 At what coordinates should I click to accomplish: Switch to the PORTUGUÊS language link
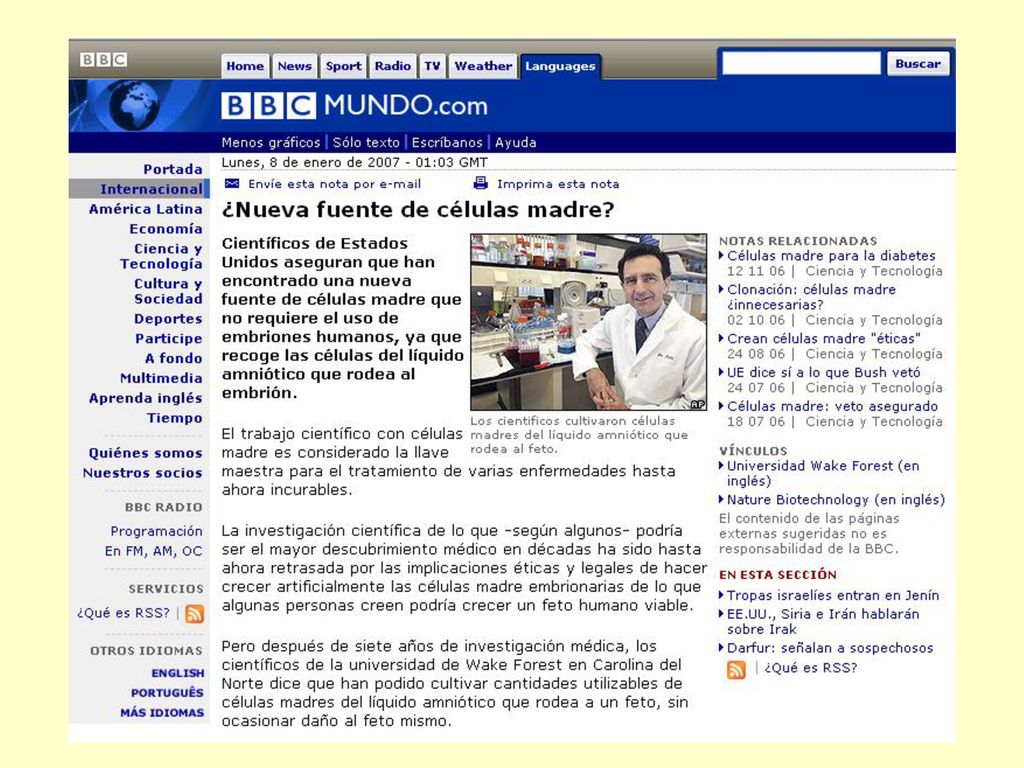(167, 692)
